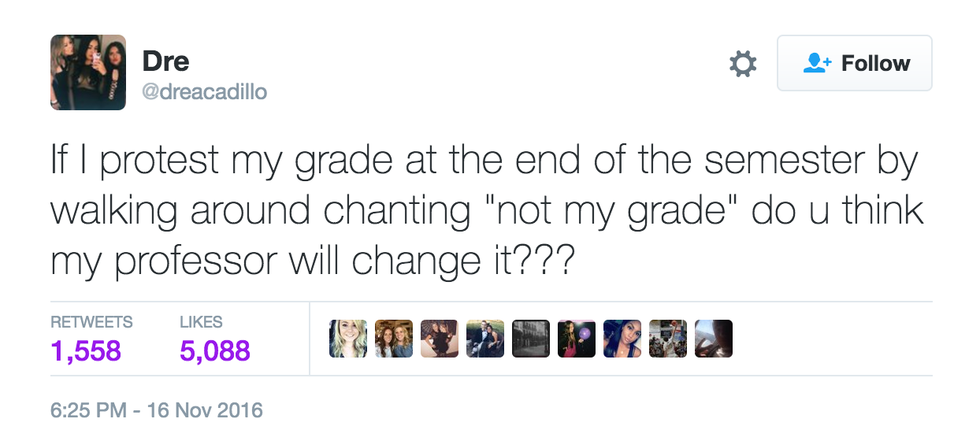
Task: Click the liker avatar with purple balloon
Action: 576,339
